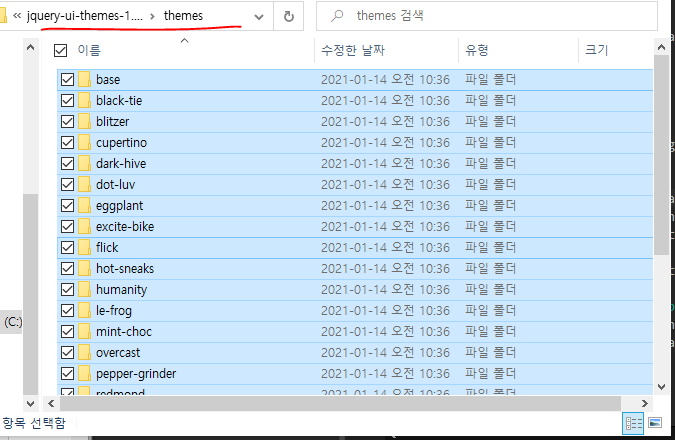Uncheck the dark-hive folder checkbox
This screenshot has height=440, width=675.
pyautogui.click(x=68, y=164)
